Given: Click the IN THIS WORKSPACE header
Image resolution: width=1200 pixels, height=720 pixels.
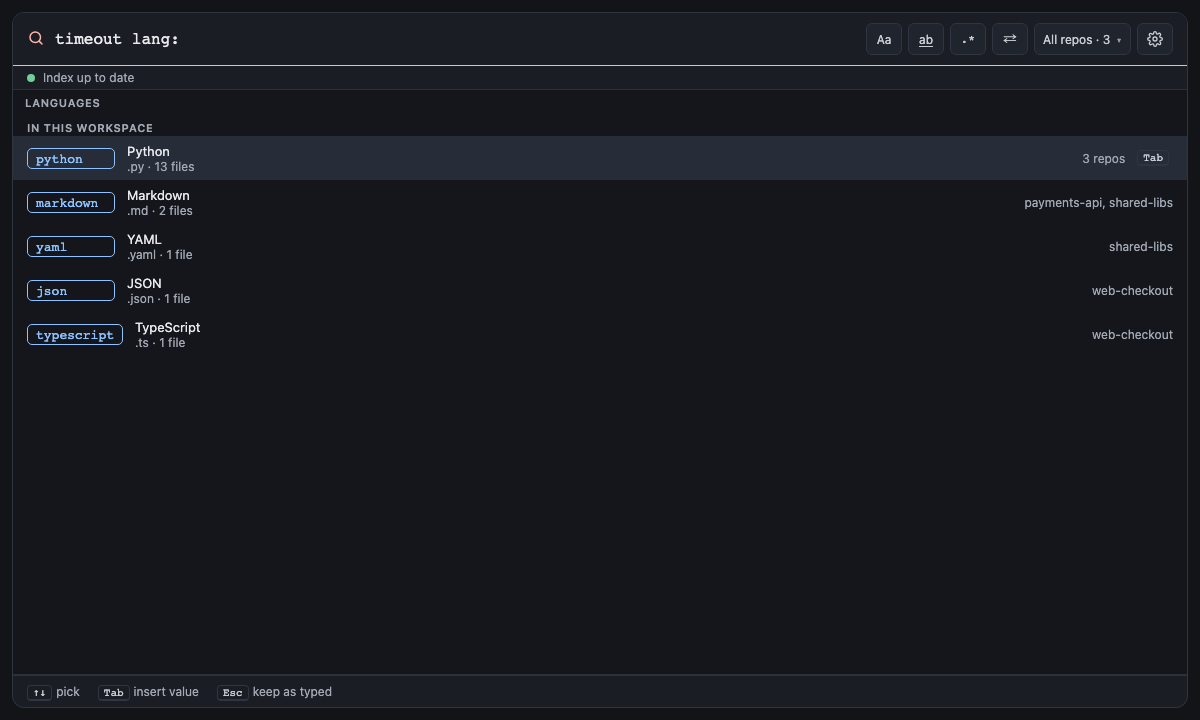Looking at the screenshot, I should point(90,128).
